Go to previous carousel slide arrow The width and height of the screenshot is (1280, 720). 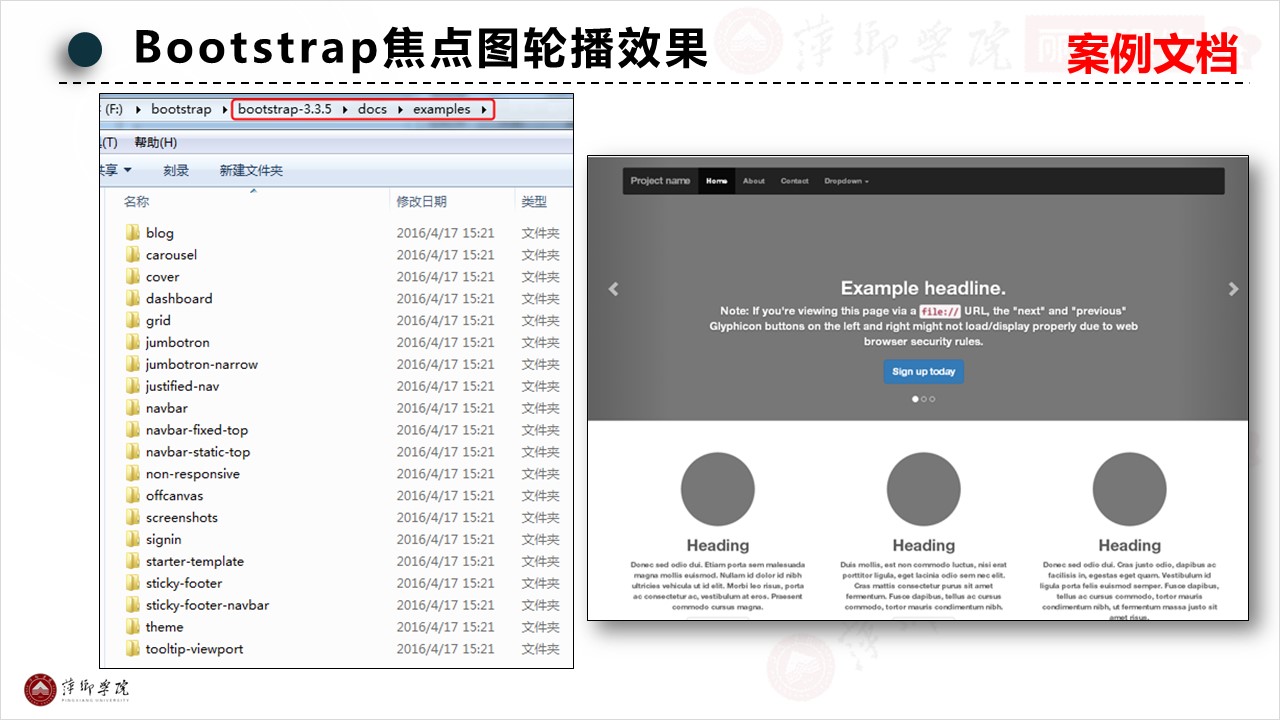pyautogui.click(x=614, y=289)
